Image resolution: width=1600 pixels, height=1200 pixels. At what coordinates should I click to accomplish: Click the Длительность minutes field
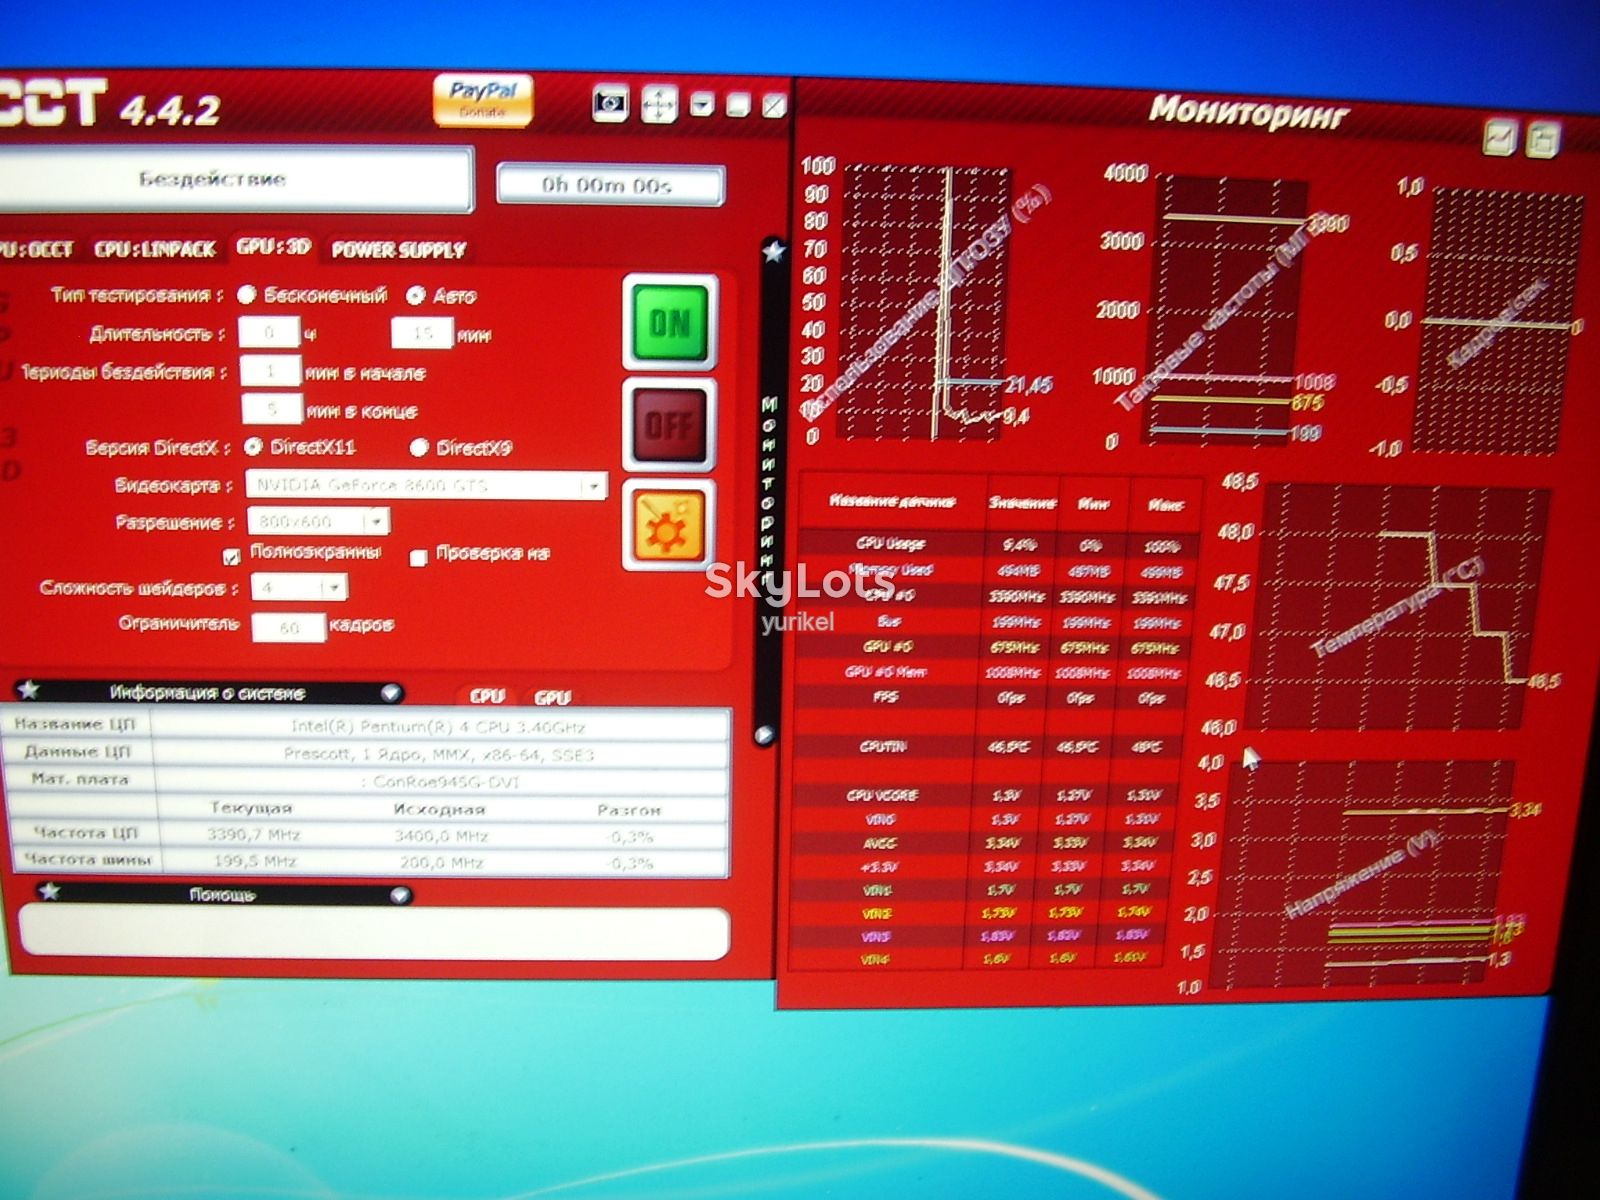point(422,333)
